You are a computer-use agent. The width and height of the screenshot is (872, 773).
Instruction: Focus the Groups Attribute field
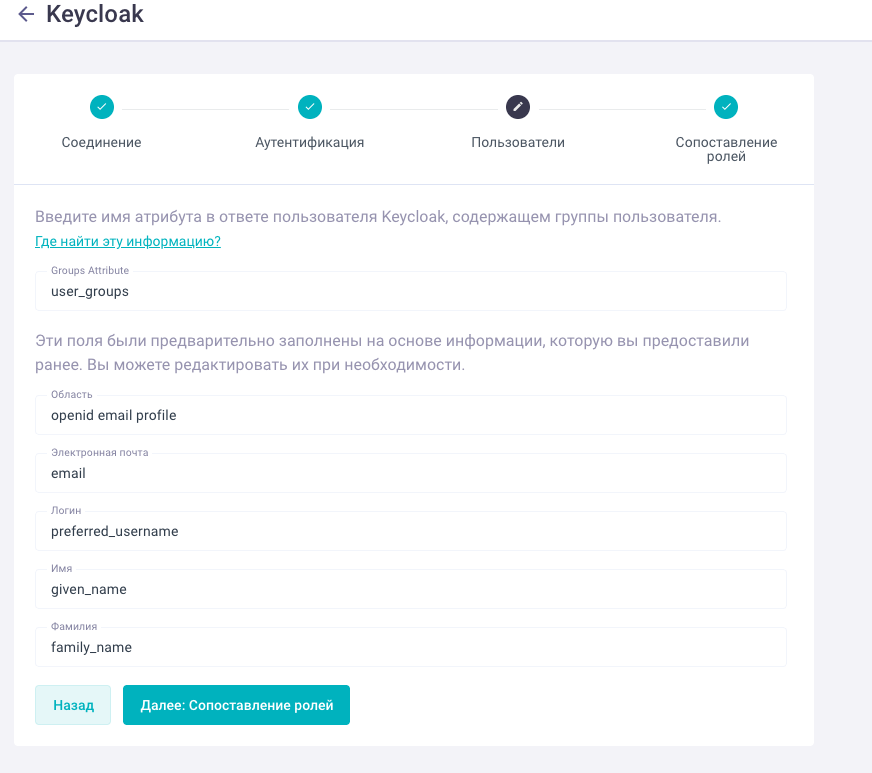pos(410,292)
